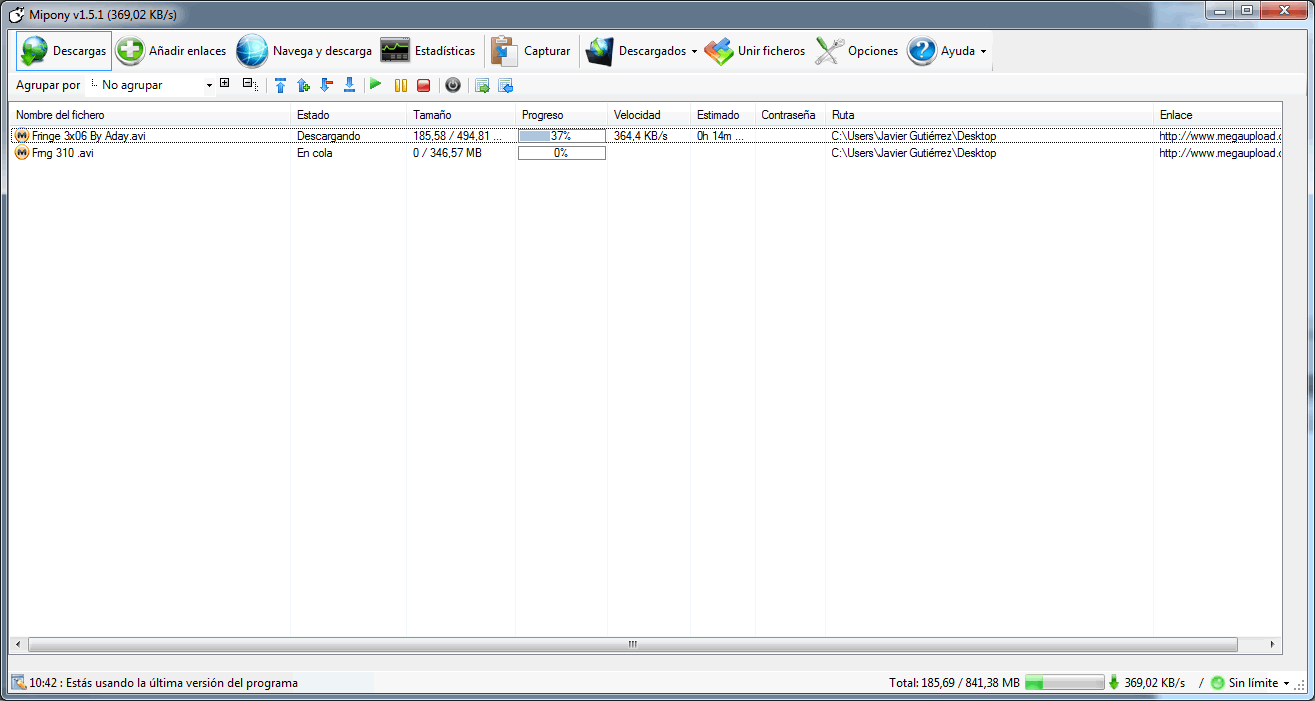1315x701 pixels.
Task: Move selected download to bottom of queue
Action: [x=349, y=85]
